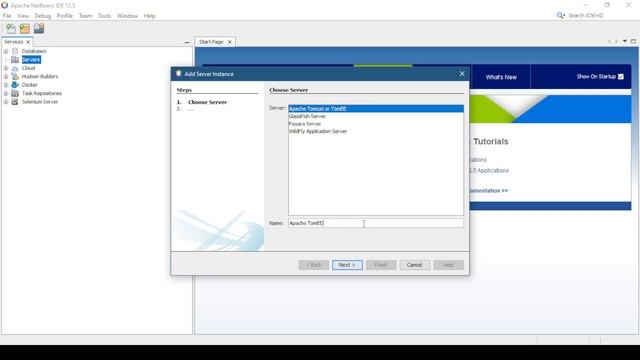Image resolution: width=640 pixels, height=360 pixels.
Task: Click the Databases node icon
Action: click(15, 51)
